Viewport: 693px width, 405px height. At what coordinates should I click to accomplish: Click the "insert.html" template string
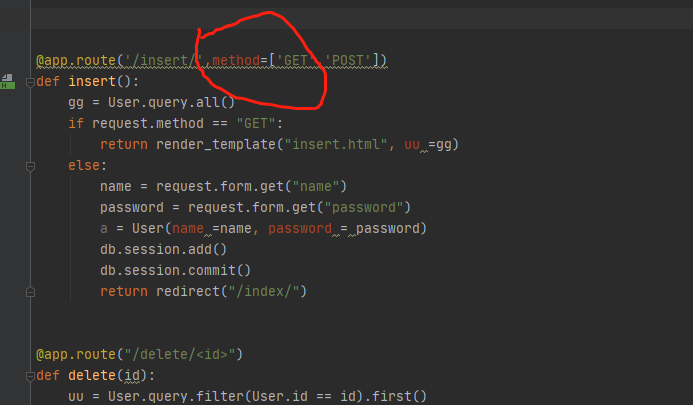click(x=336, y=145)
